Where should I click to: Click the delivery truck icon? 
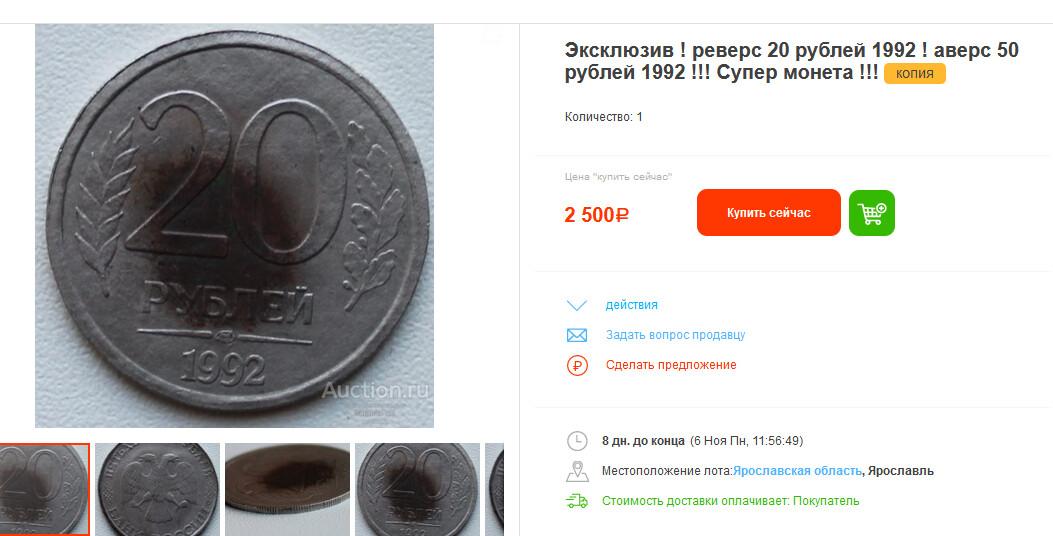click(x=577, y=501)
